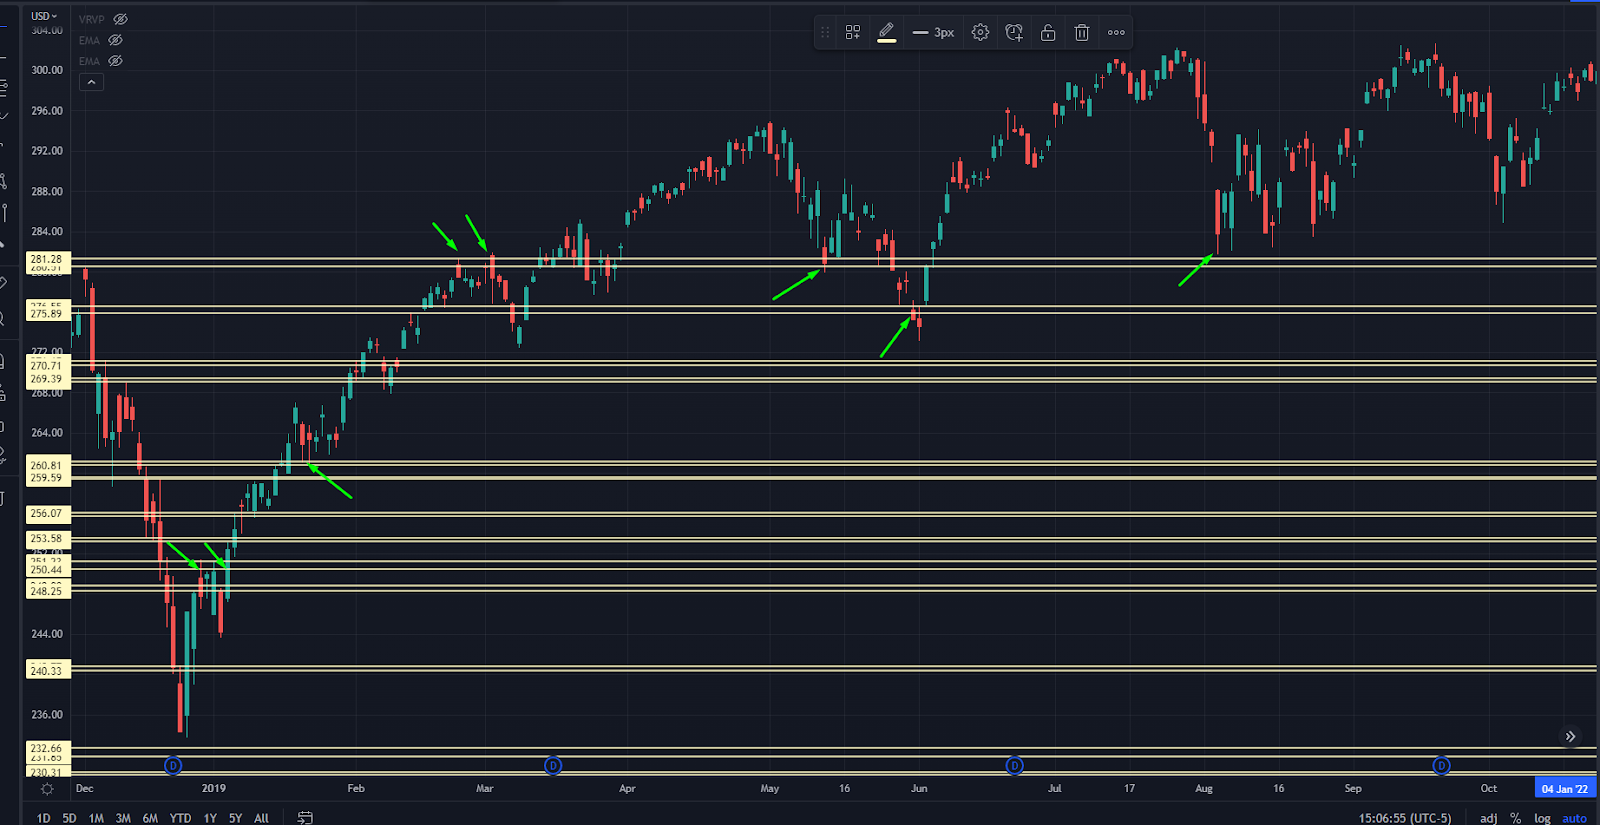The height and width of the screenshot is (825, 1600).
Task: Select the 250.44 price label
Action: (46, 570)
